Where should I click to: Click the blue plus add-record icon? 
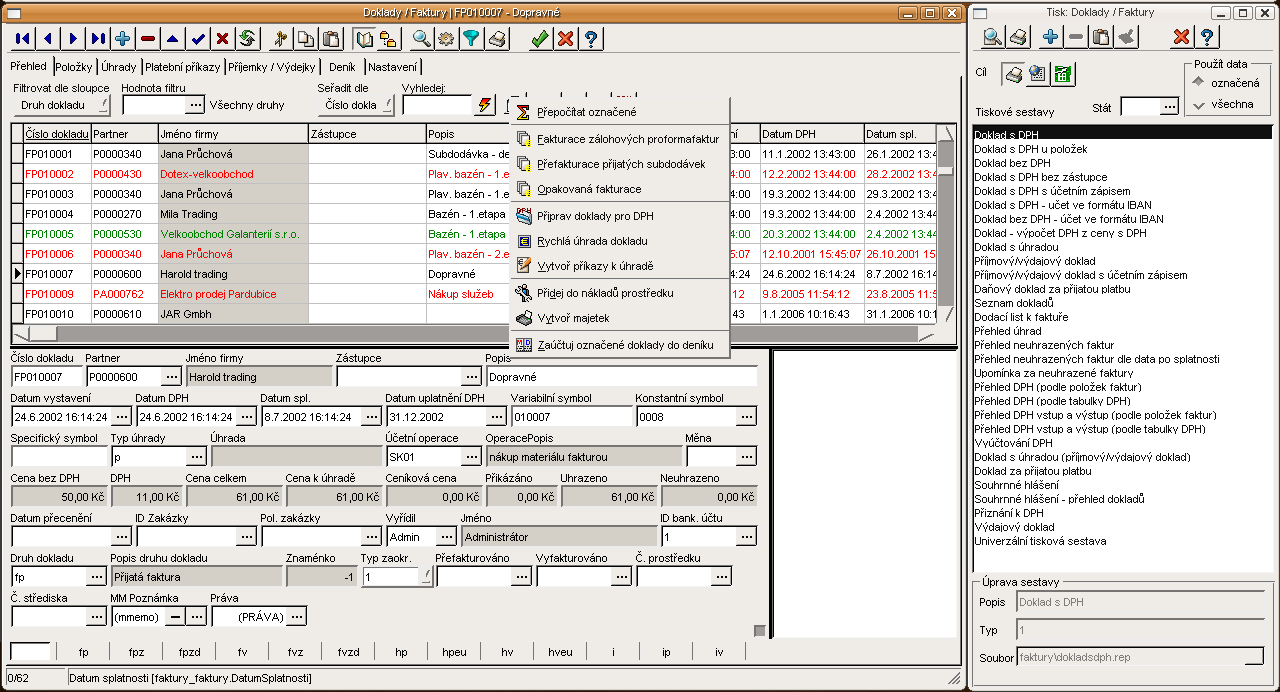point(123,39)
